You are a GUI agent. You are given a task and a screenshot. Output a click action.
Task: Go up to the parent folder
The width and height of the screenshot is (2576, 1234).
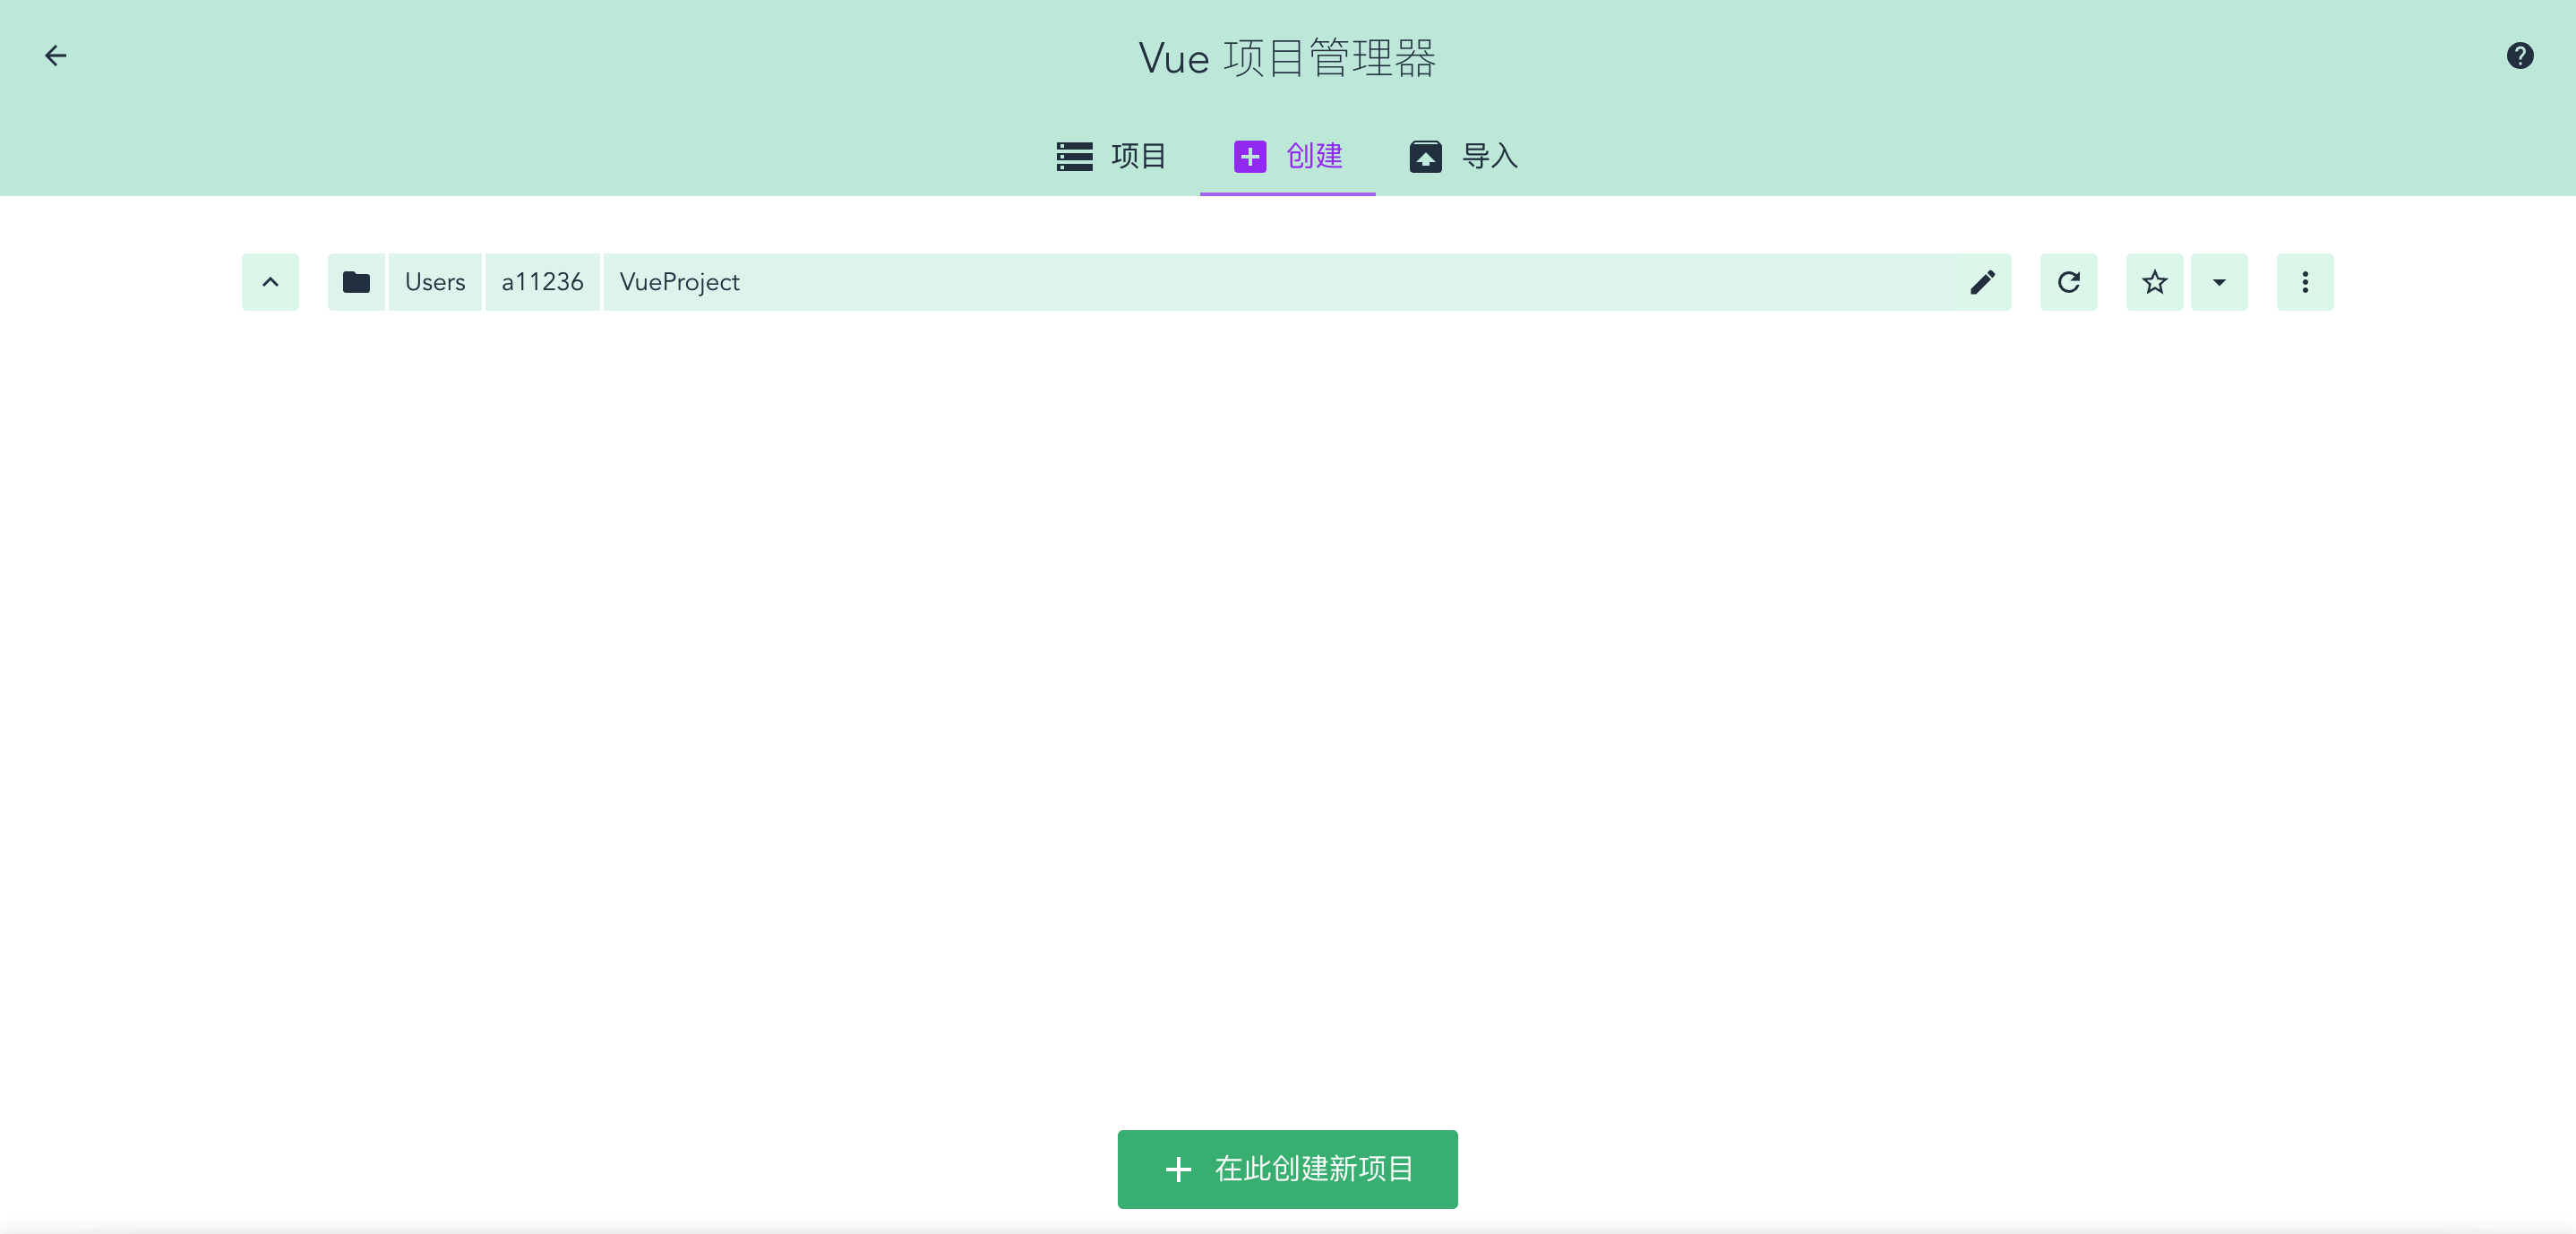270,282
